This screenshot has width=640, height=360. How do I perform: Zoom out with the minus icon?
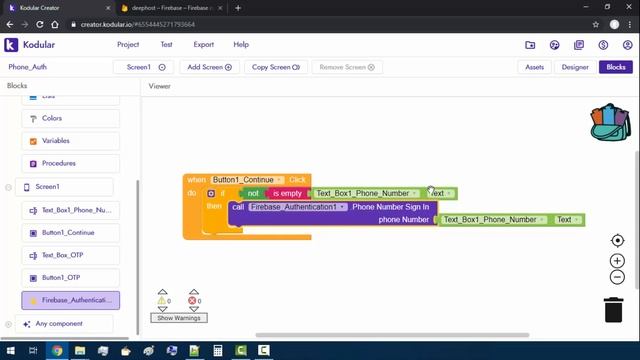click(x=617, y=277)
